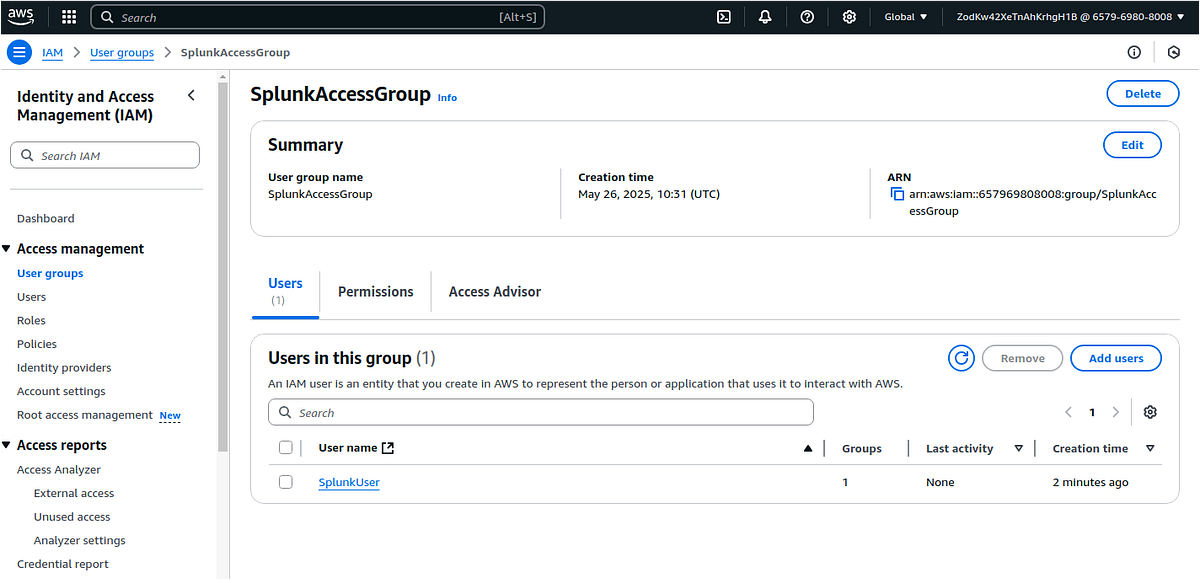The image size is (1200, 583).
Task: Open the top bar settings gear
Action: [x=847, y=16]
